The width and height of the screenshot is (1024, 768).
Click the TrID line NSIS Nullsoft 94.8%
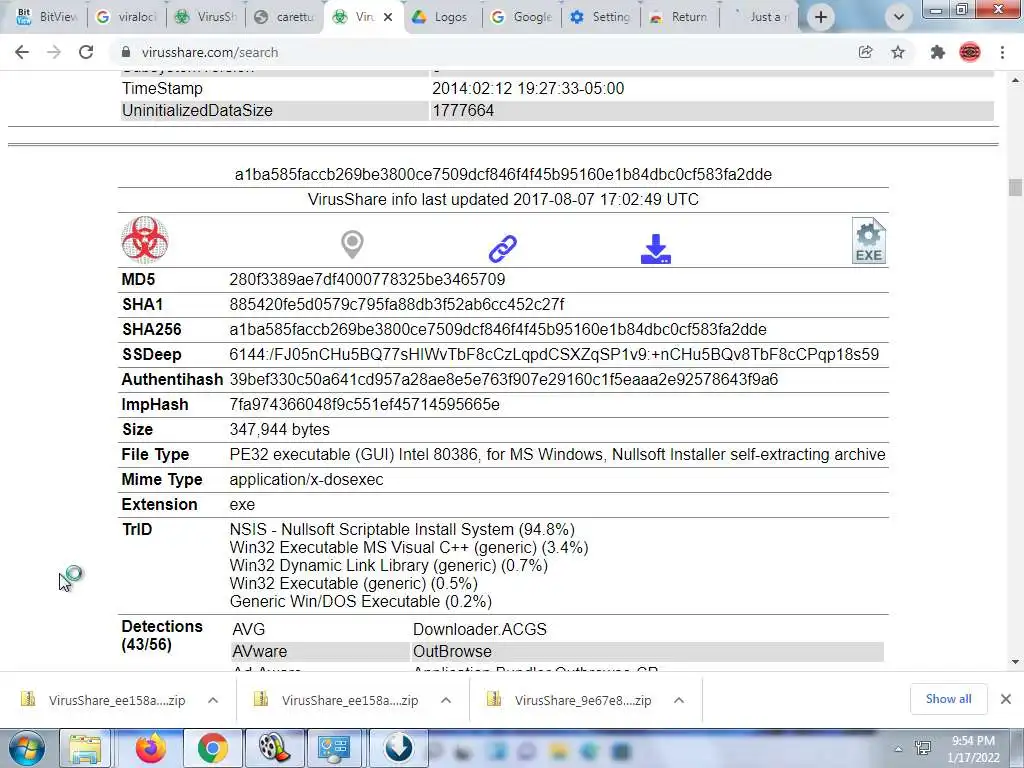tap(402, 529)
